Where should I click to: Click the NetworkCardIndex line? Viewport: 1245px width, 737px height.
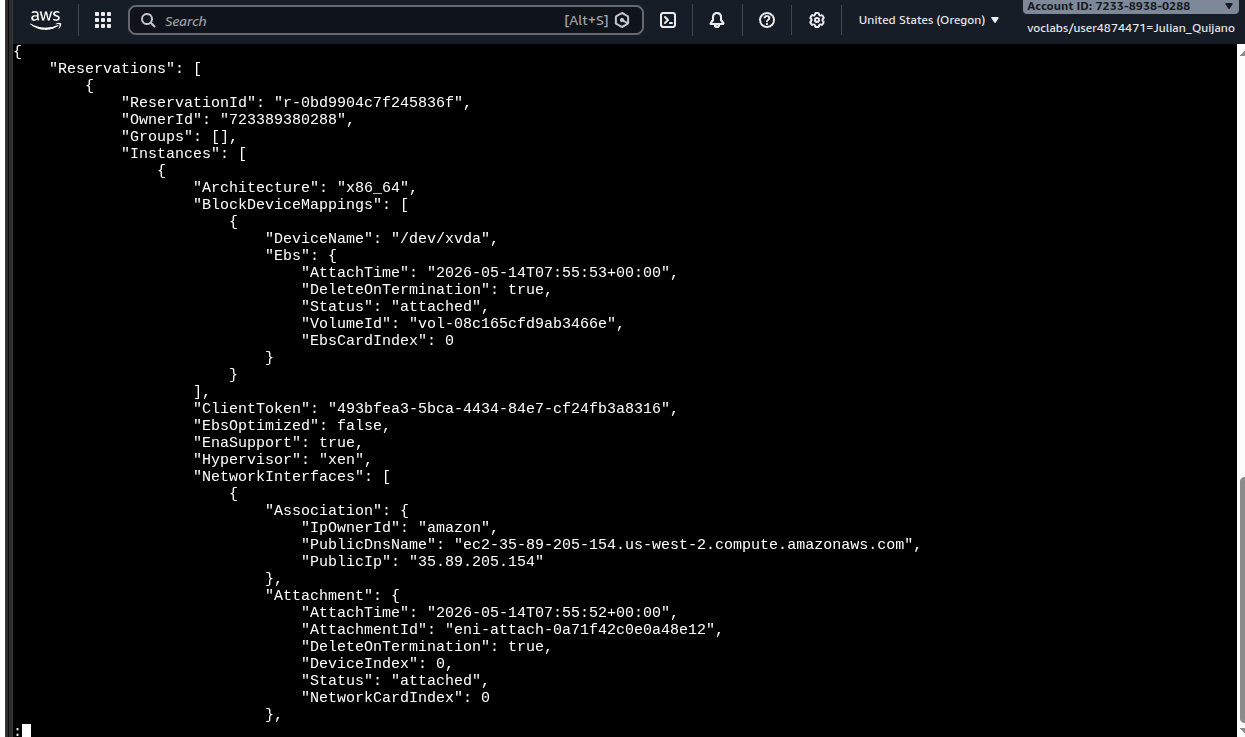[x=395, y=697]
